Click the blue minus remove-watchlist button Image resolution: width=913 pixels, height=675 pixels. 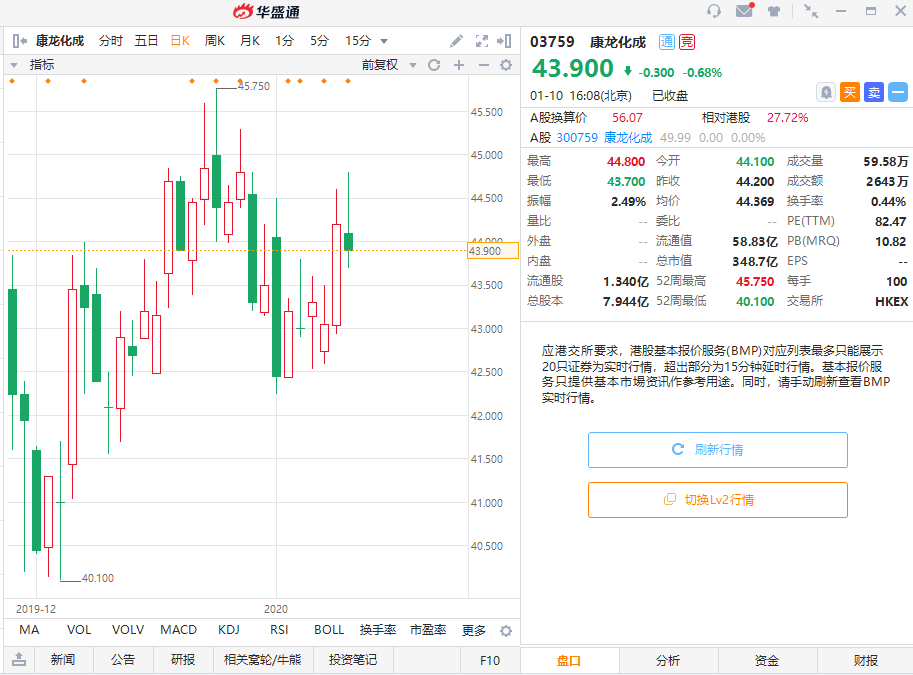[x=898, y=93]
